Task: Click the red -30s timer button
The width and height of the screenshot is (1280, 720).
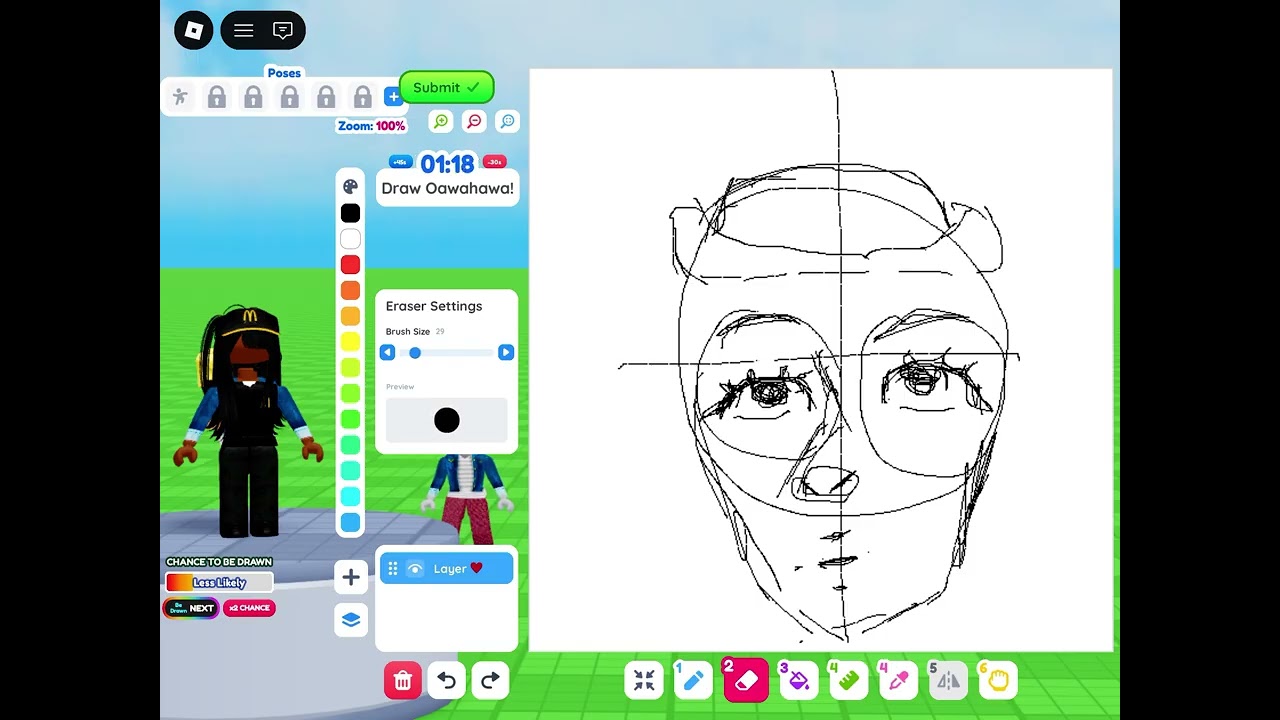Action: click(x=494, y=162)
